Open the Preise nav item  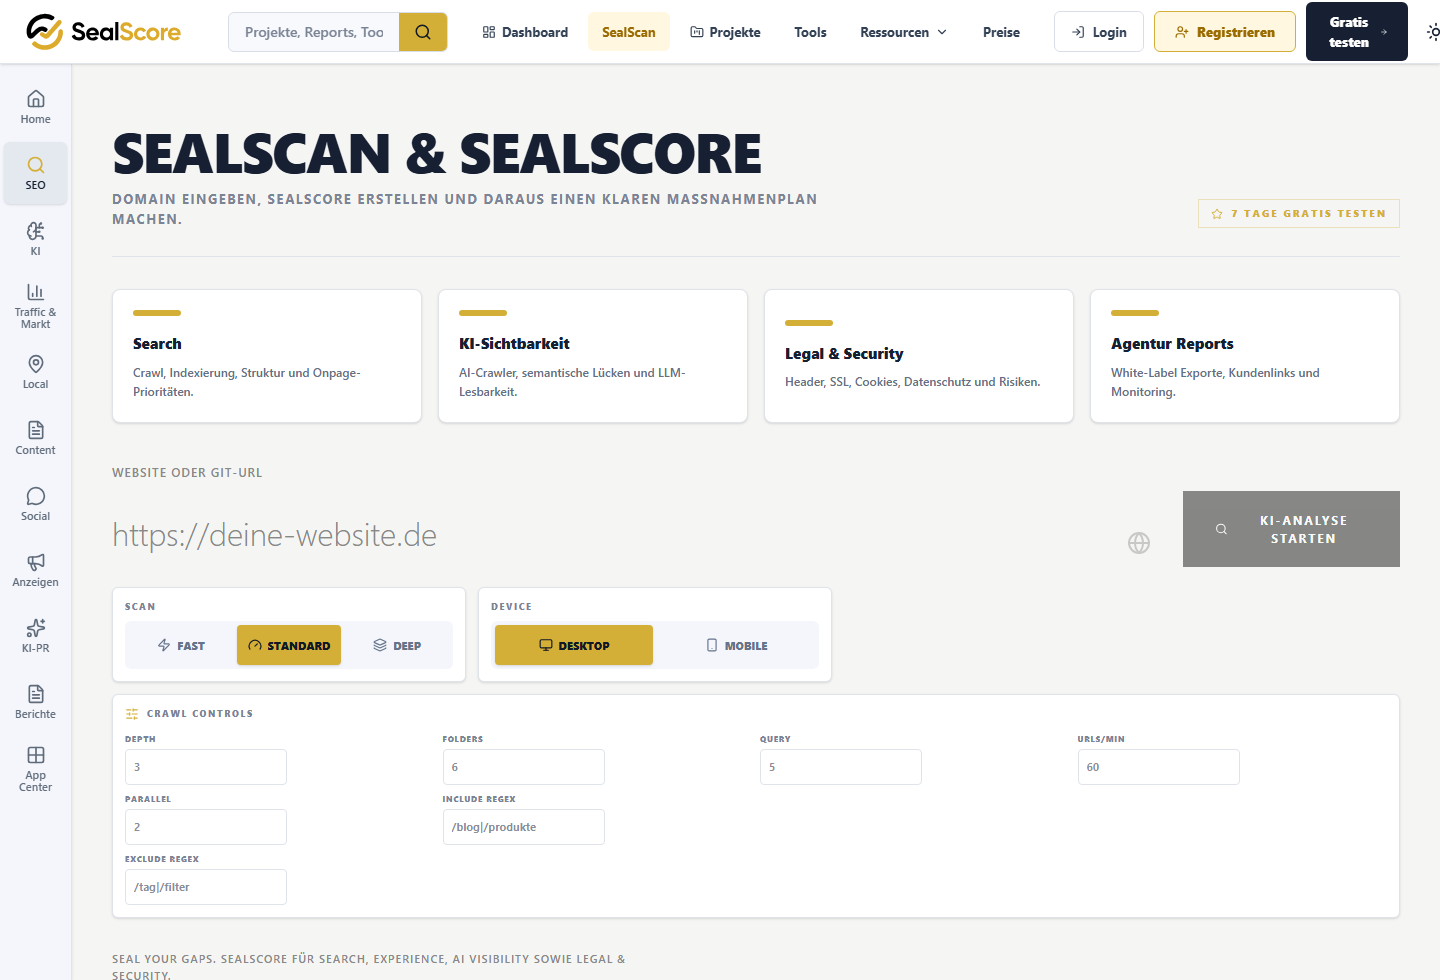[1001, 32]
